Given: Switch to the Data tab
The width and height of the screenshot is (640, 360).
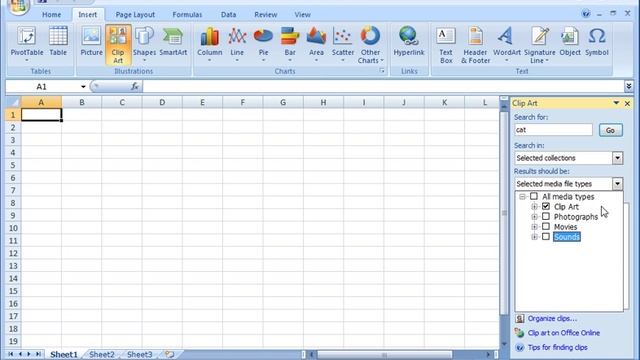Looking at the screenshot, I should 229,15.
